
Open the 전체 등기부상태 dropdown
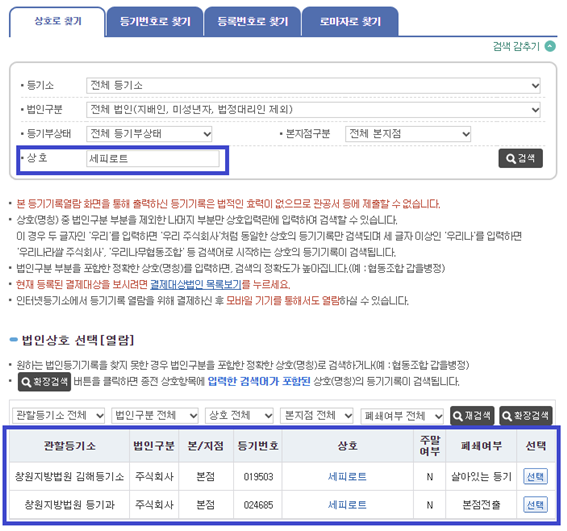[149, 134]
